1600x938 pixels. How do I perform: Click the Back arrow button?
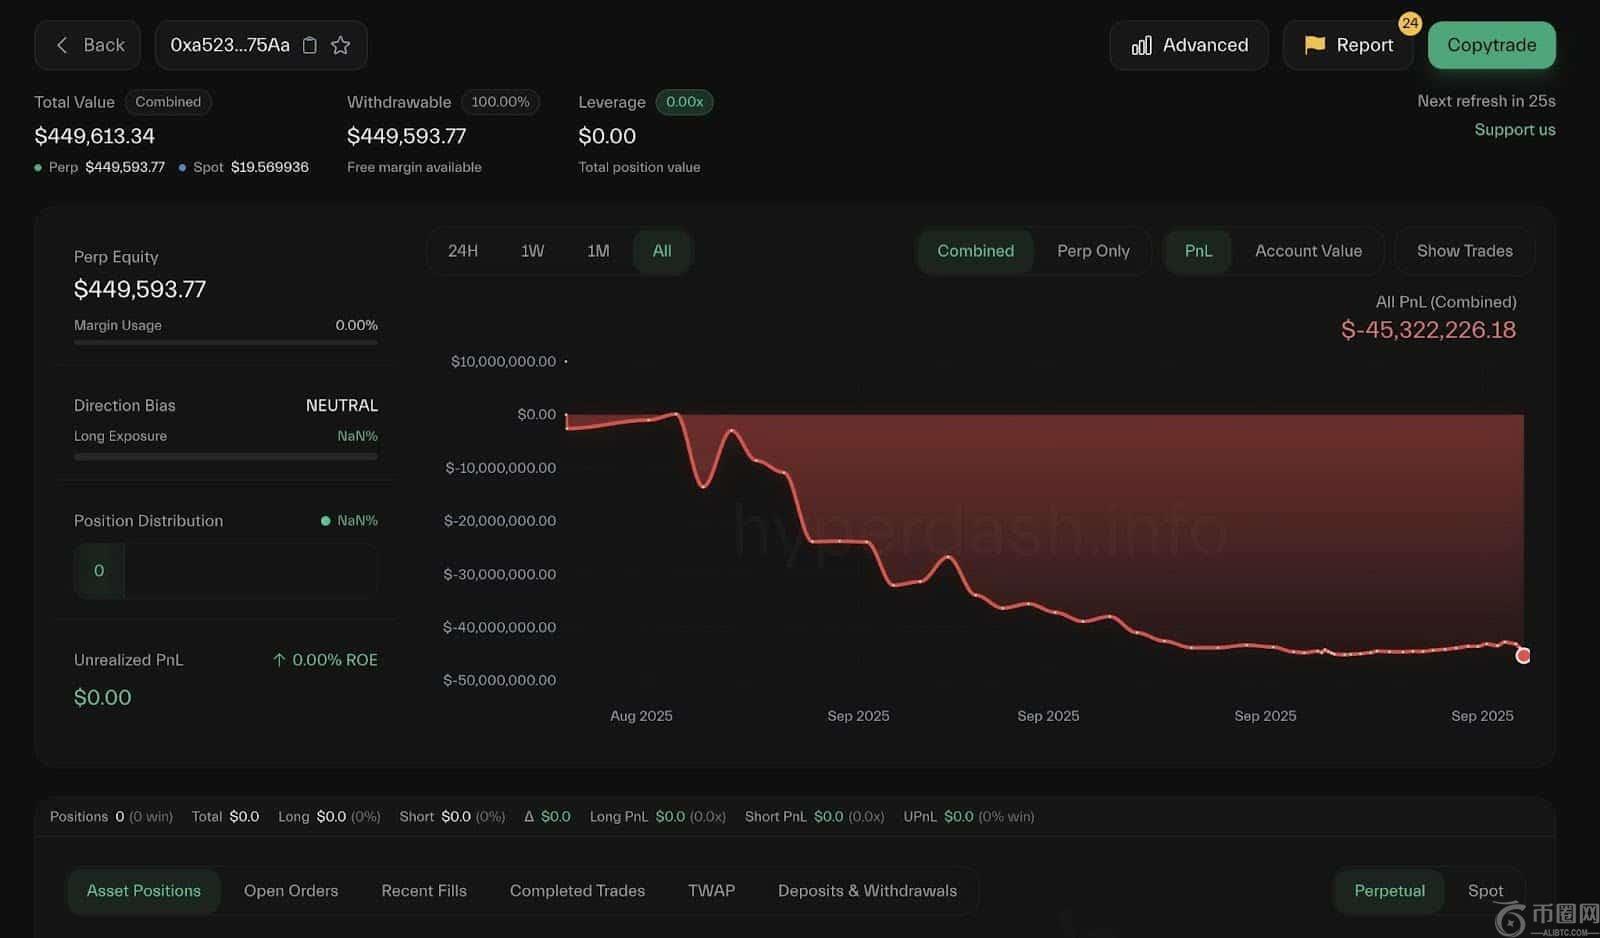pyautogui.click(x=88, y=45)
